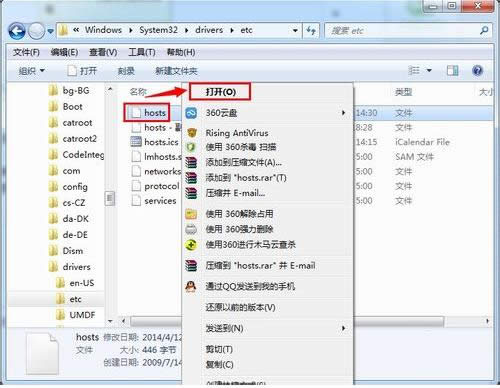Image resolution: width=500 pixels, height=388 pixels.
Task: Select the hosts.ics calendar file icon
Action: 136,142
